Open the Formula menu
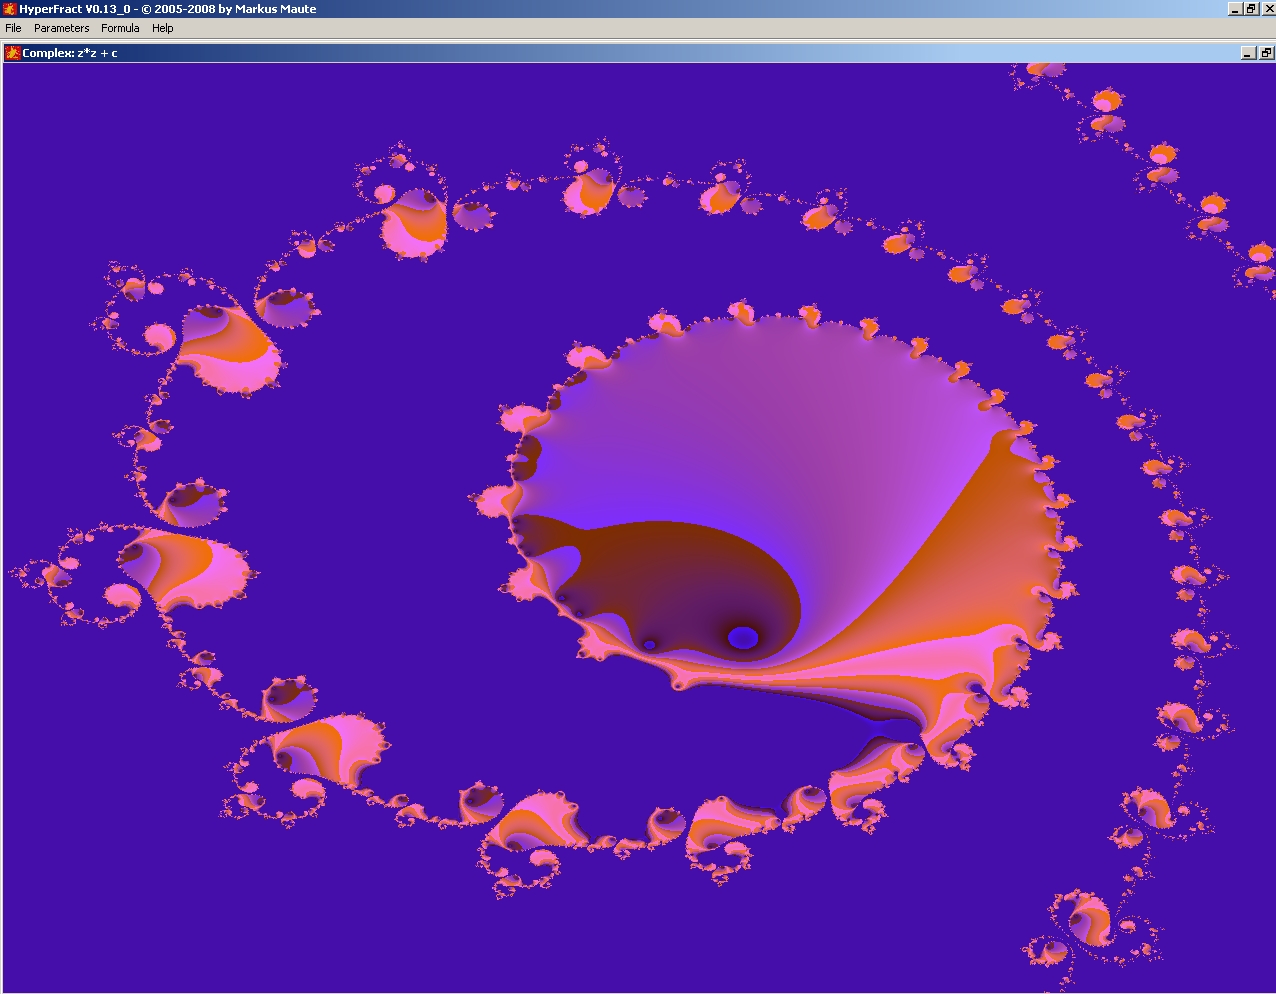 tap(120, 28)
